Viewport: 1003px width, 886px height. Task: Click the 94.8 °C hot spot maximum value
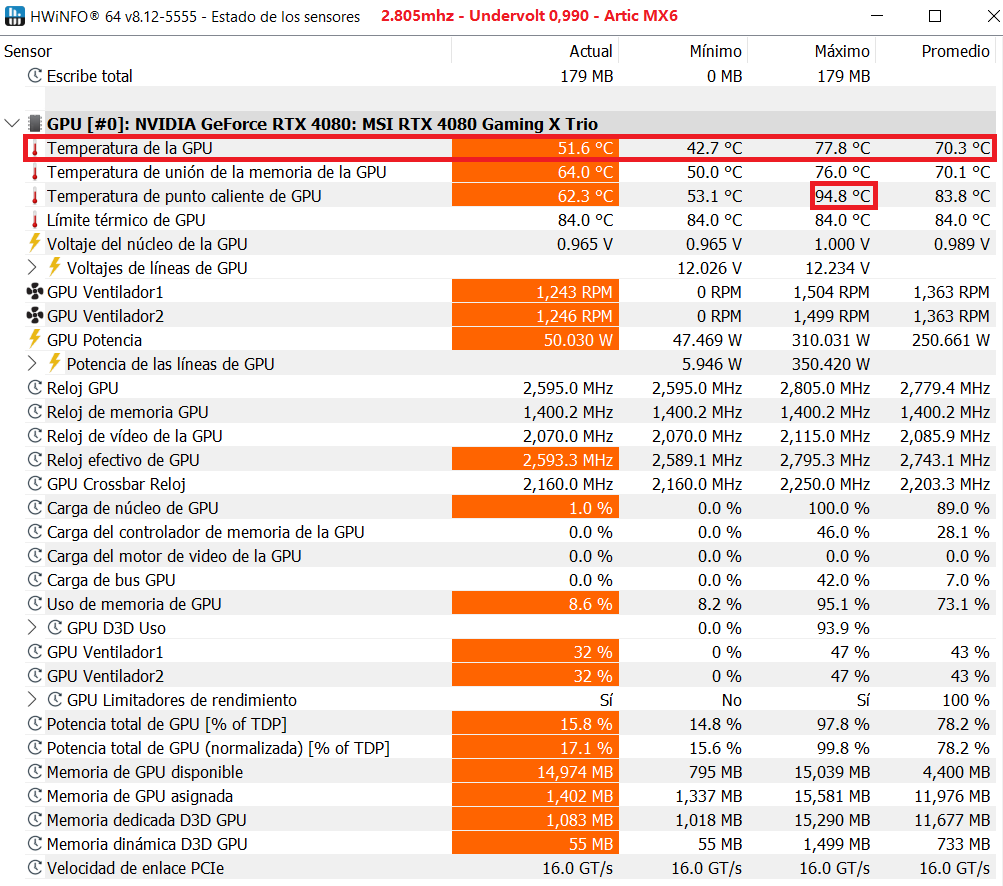[x=842, y=196]
